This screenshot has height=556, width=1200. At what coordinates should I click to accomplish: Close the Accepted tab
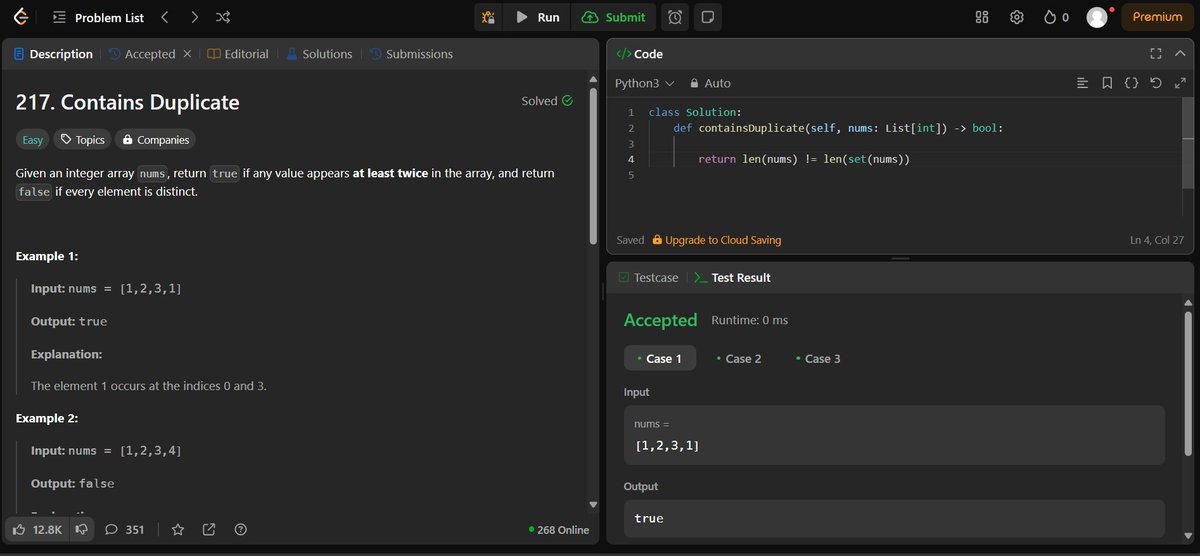coord(187,54)
